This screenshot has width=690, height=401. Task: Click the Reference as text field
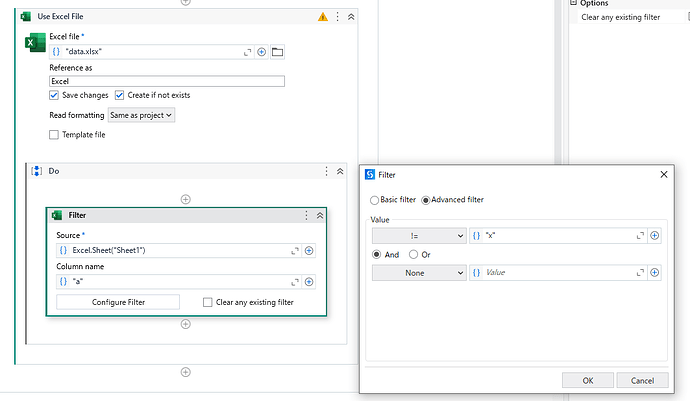(167, 81)
